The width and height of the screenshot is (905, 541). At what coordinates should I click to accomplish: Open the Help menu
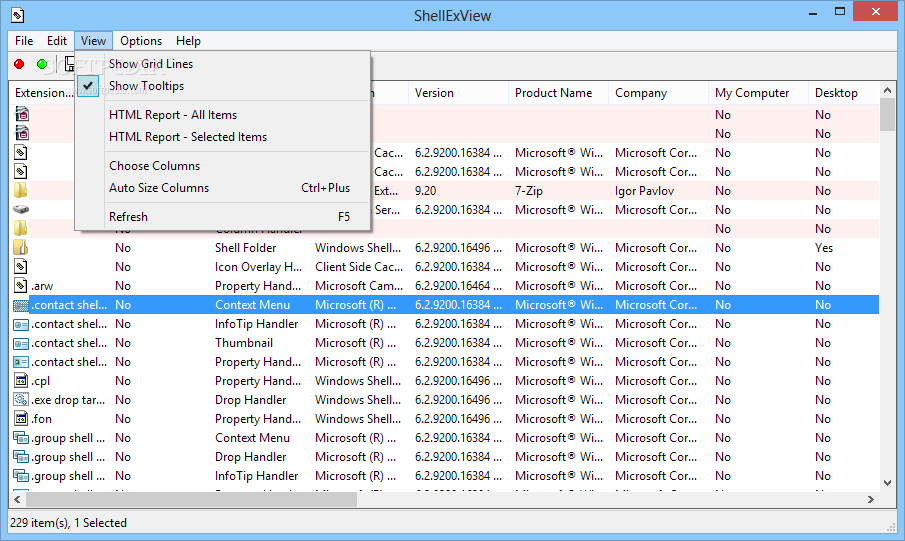(x=188, y=41)
